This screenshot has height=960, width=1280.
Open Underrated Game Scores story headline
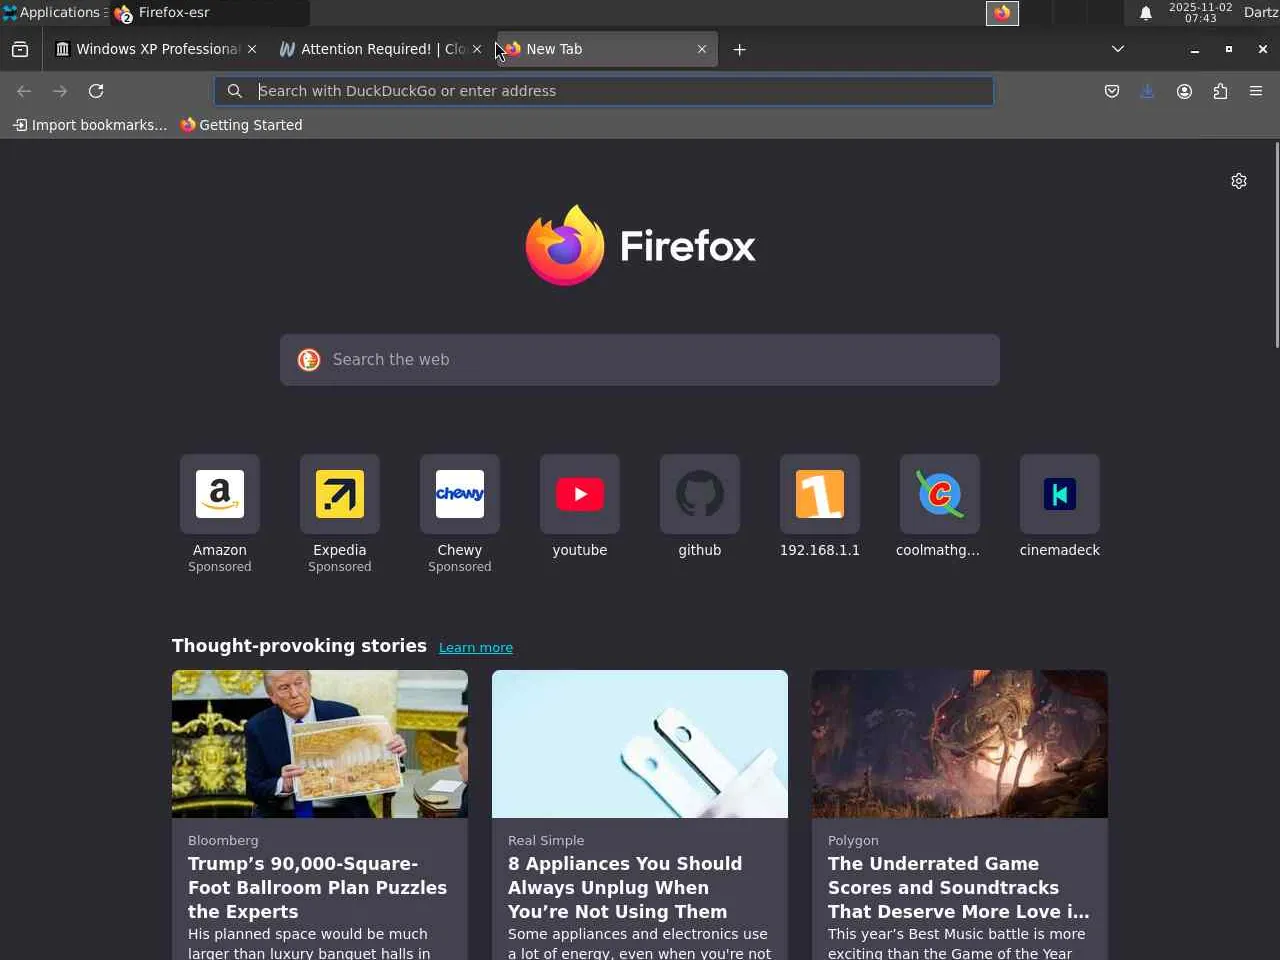coord(959,888)
